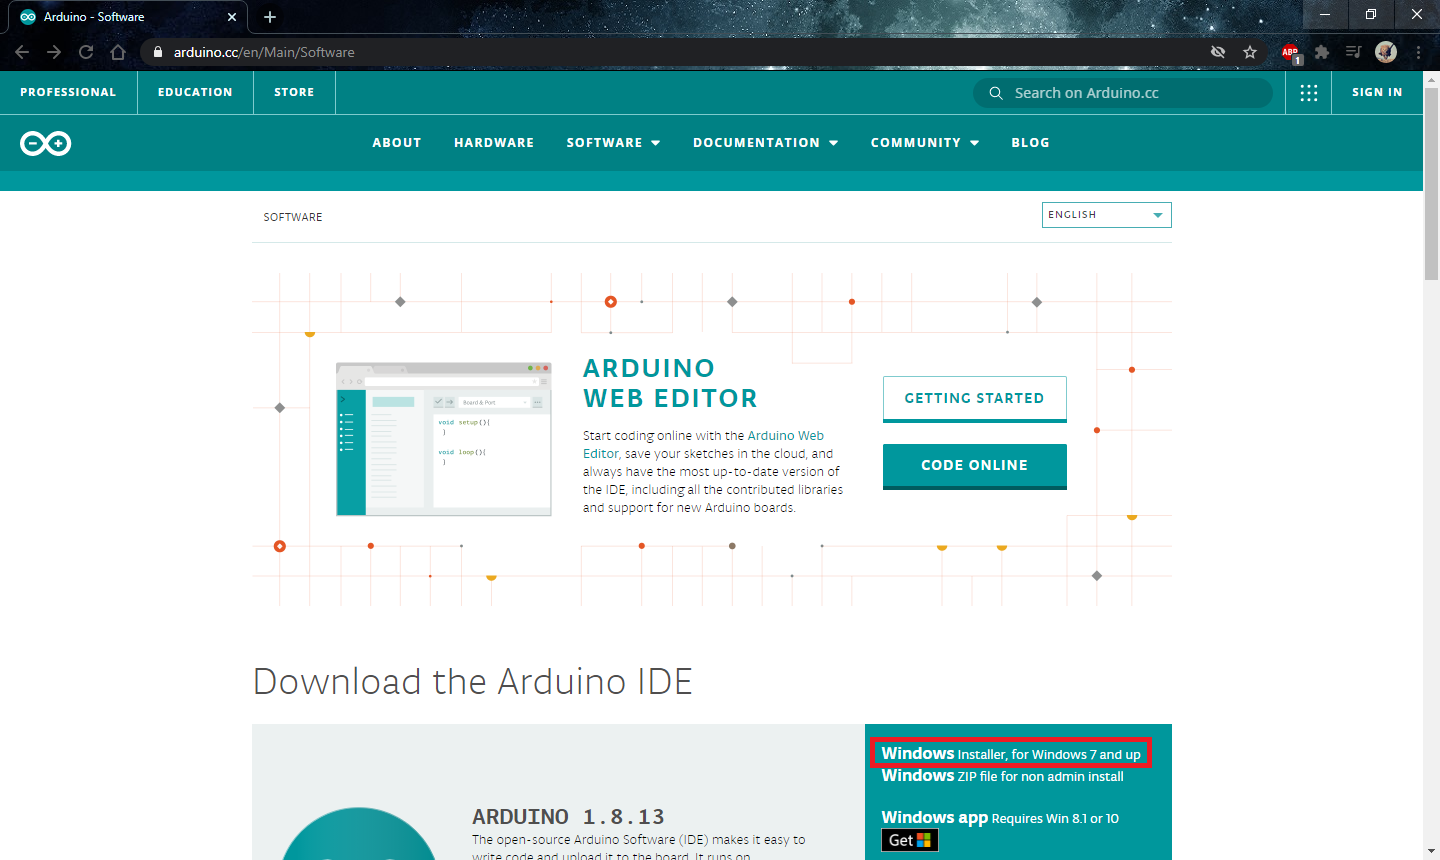Reload the Arduino software page

click(86, 52)
